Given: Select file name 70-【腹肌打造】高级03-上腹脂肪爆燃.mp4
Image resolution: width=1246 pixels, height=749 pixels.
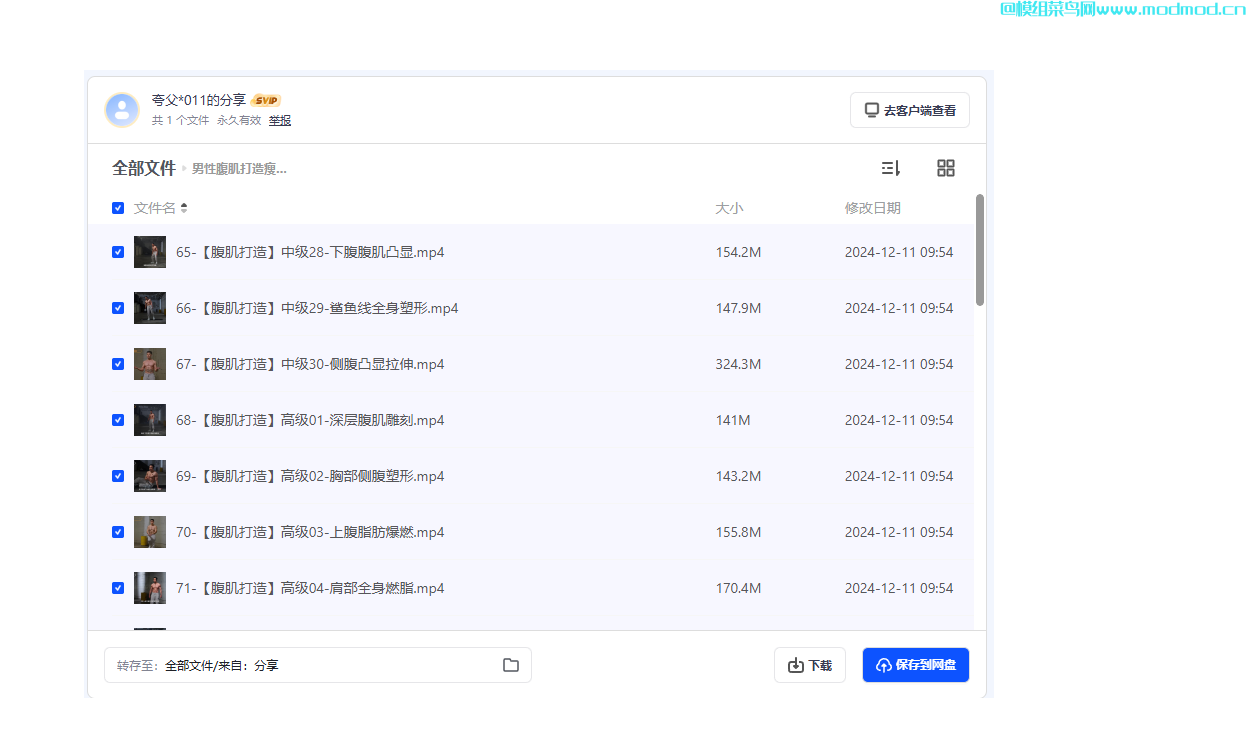Looking at the screenshot, I should pyautogui.click(x=310, y=532).
